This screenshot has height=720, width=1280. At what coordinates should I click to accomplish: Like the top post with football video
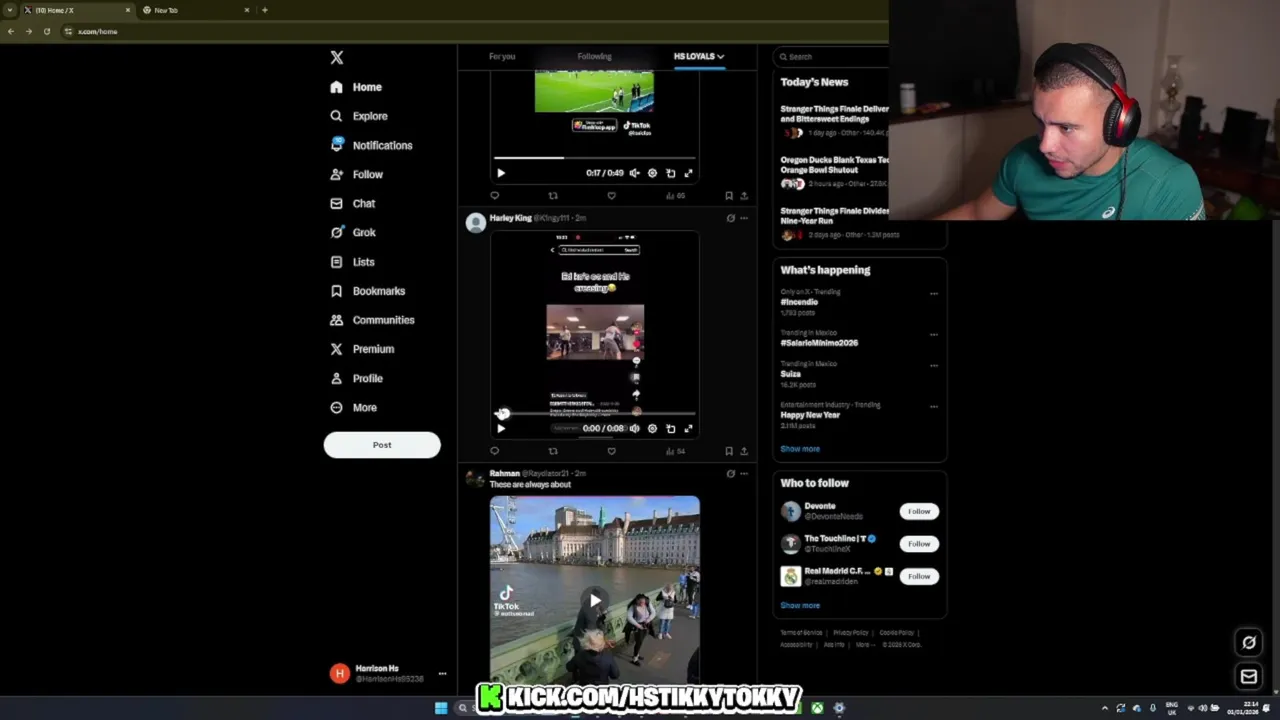(x=611, y=196)
